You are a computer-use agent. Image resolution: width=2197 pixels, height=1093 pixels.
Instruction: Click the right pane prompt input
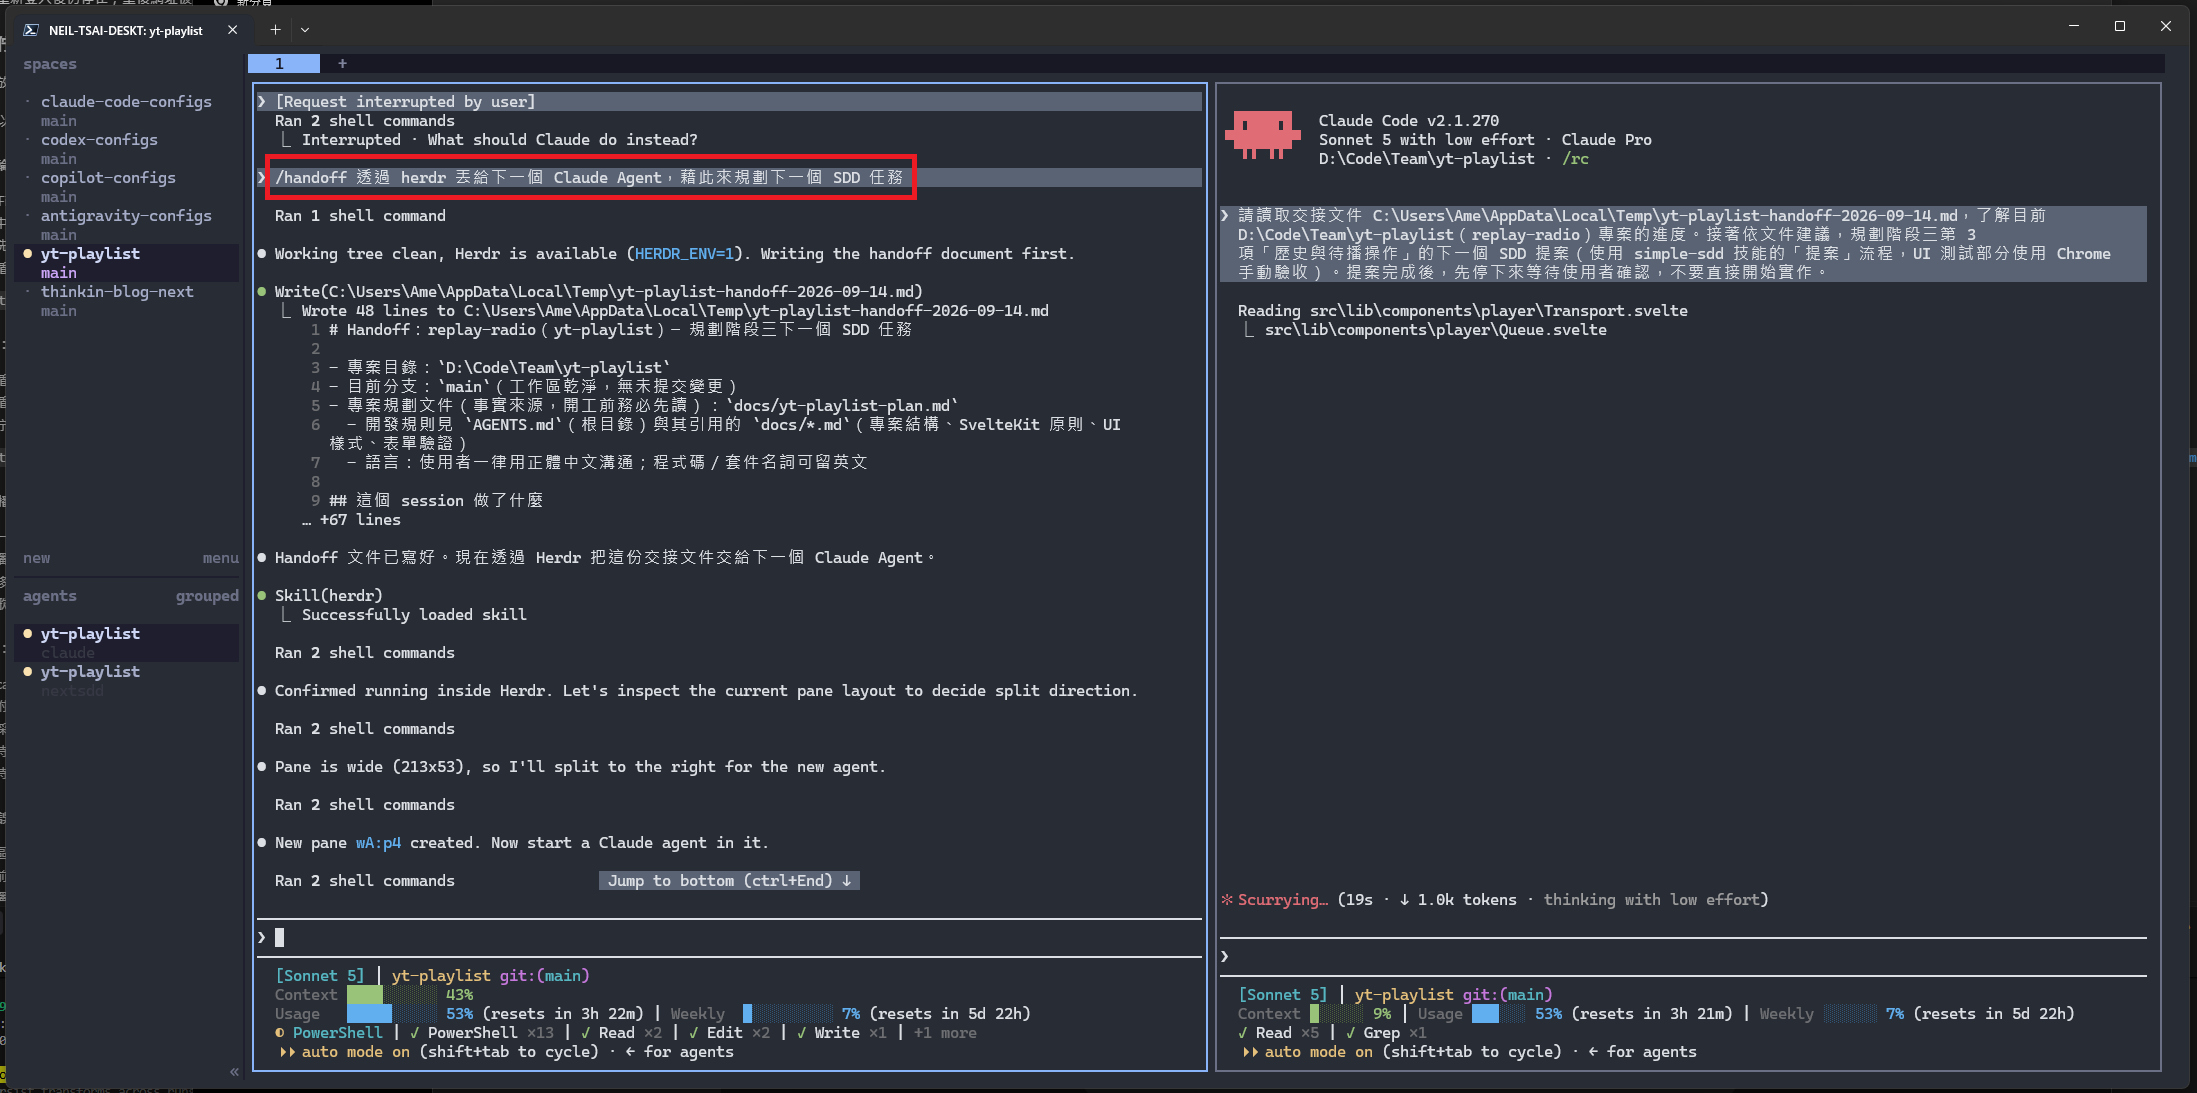1683,957
